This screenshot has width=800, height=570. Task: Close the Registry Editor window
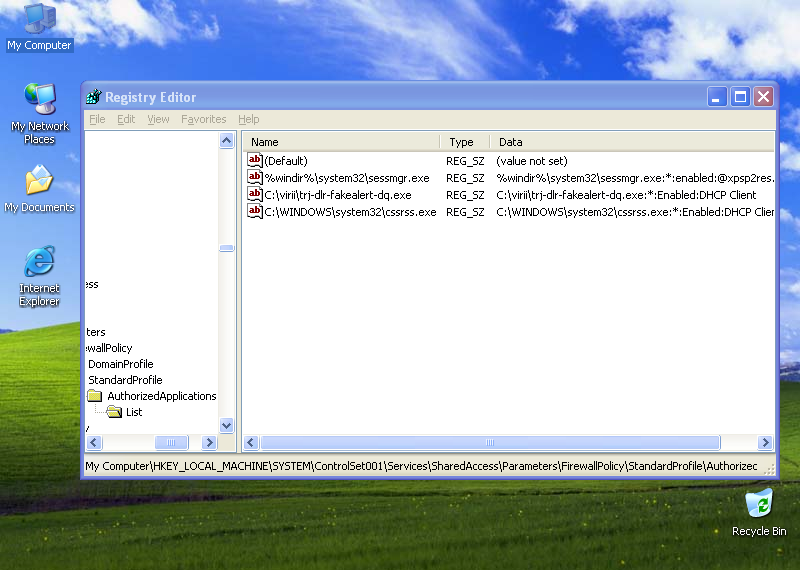pyautogui.click(x=764, y=96)
